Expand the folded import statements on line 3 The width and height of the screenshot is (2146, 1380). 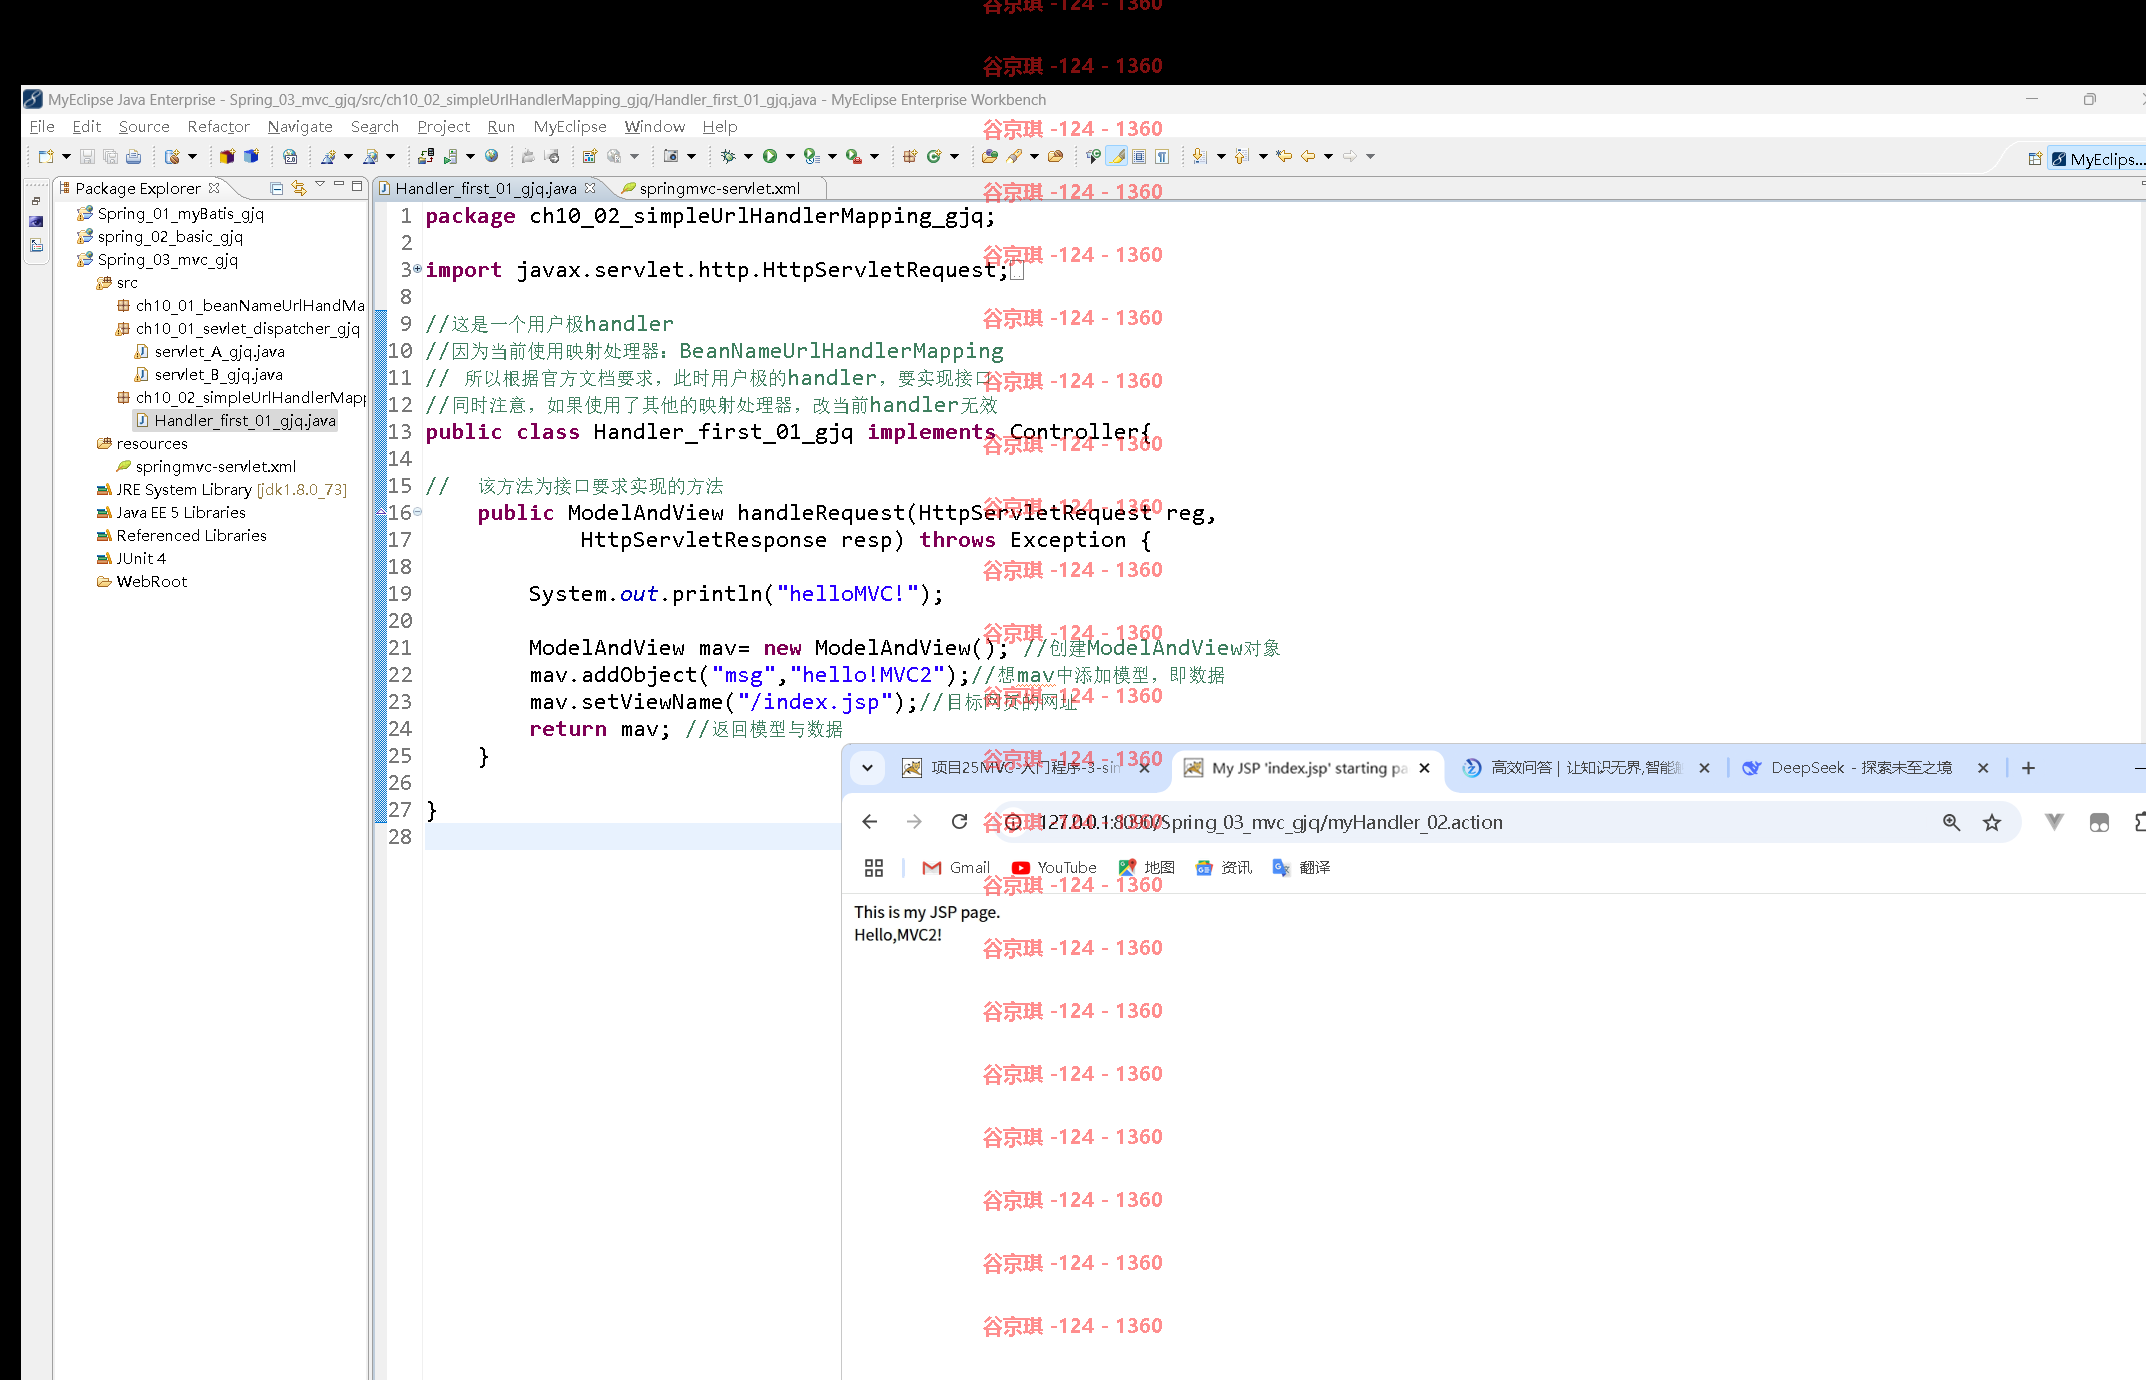[417, 269]
